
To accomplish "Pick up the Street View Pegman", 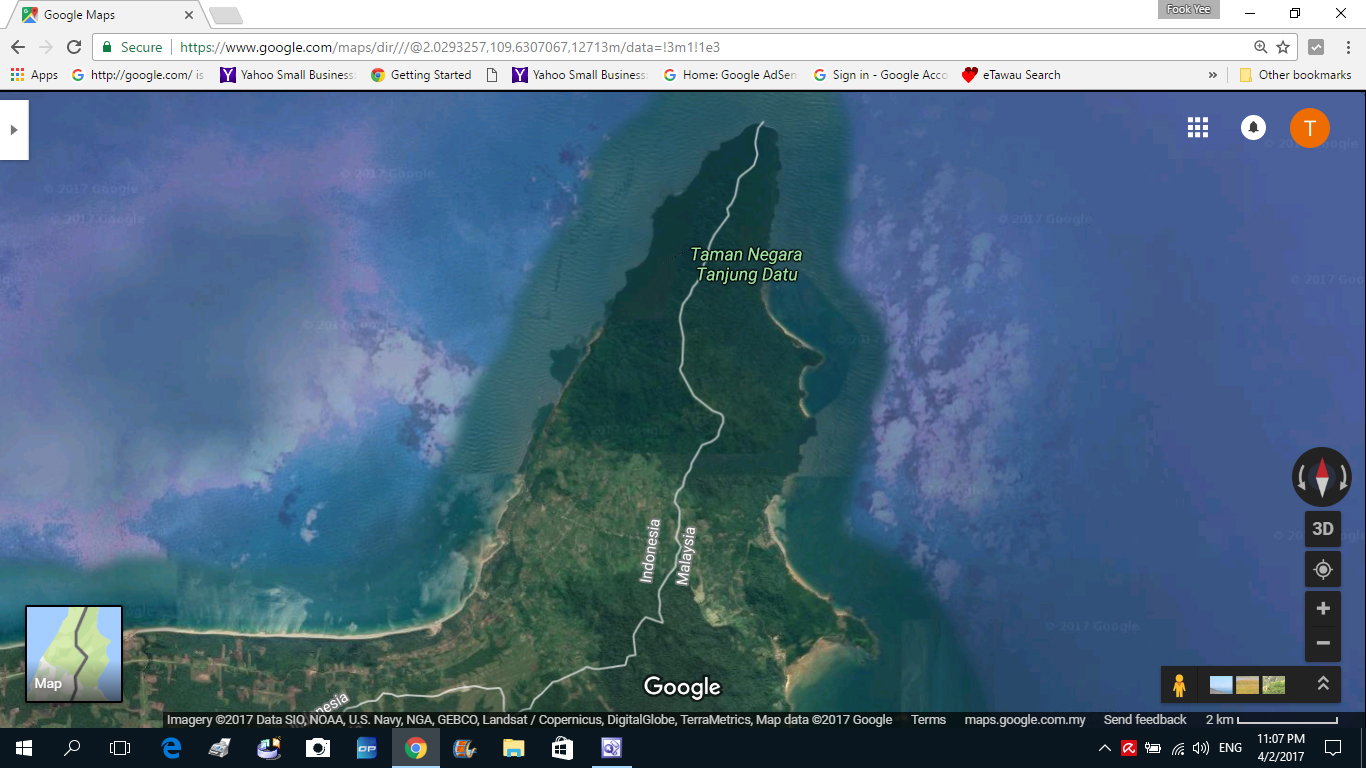I will point(1179,685).
